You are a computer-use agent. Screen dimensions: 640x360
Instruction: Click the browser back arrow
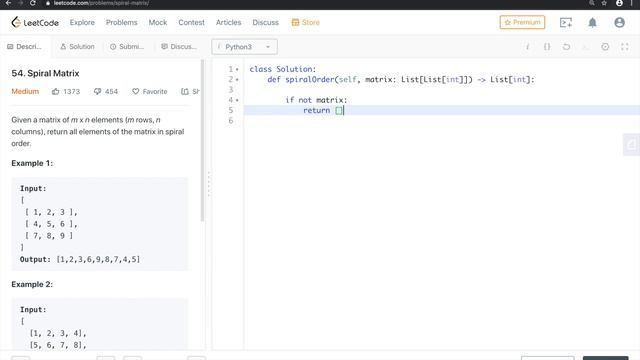click(8, 3)
